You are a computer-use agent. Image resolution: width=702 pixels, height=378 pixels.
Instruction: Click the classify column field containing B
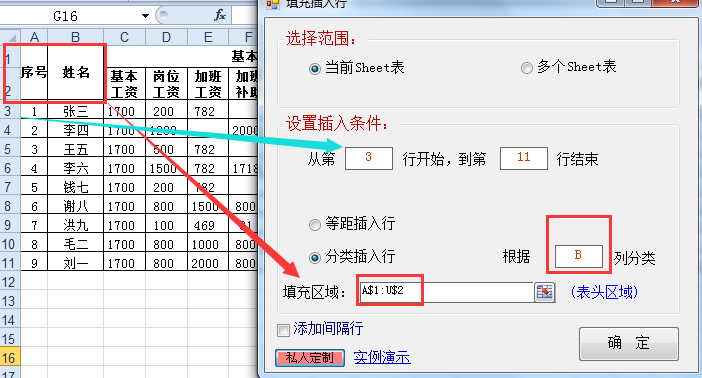[x=578, y=256]
